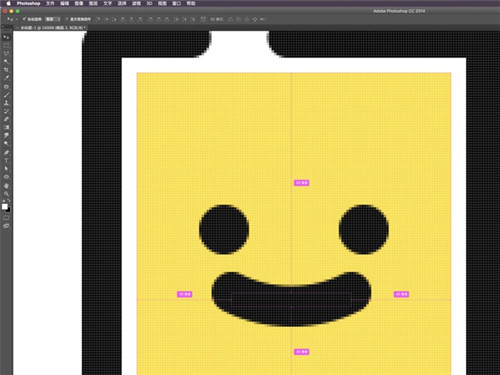The width and height of the screenshot is (500, 375).
Task: Open the 窗口 menu
Action: click(x=176, y=3)
